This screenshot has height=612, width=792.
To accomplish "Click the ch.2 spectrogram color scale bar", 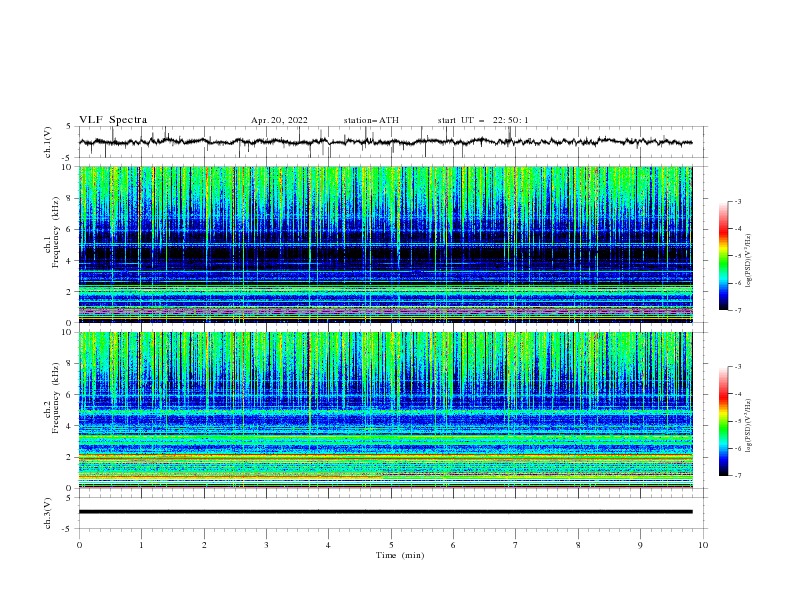I will 723,421.
